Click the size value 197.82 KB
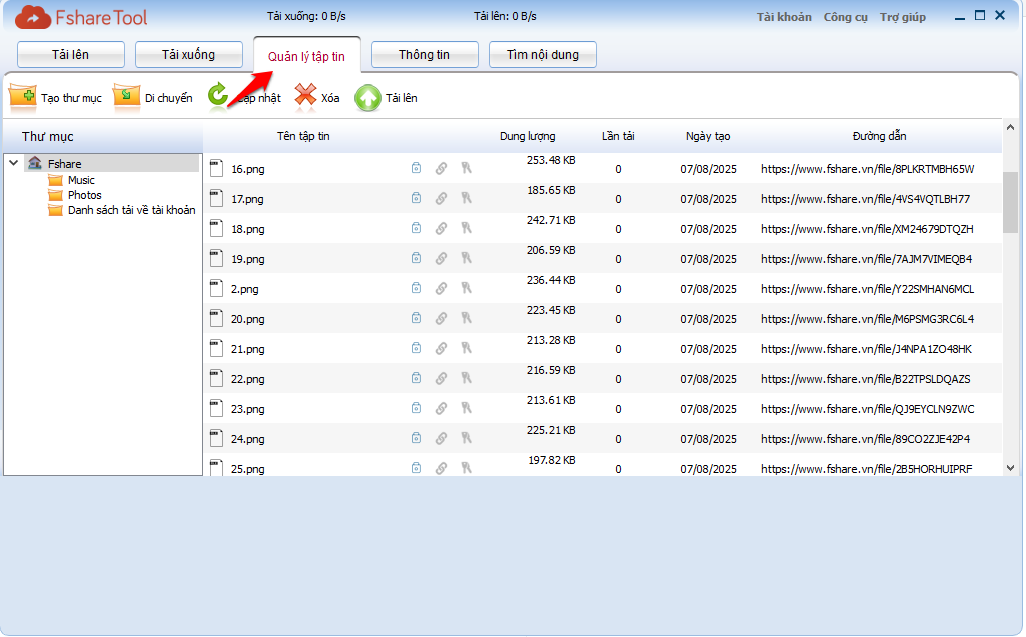This screenshot has height=637, width=1026. [x=552, y=460]
